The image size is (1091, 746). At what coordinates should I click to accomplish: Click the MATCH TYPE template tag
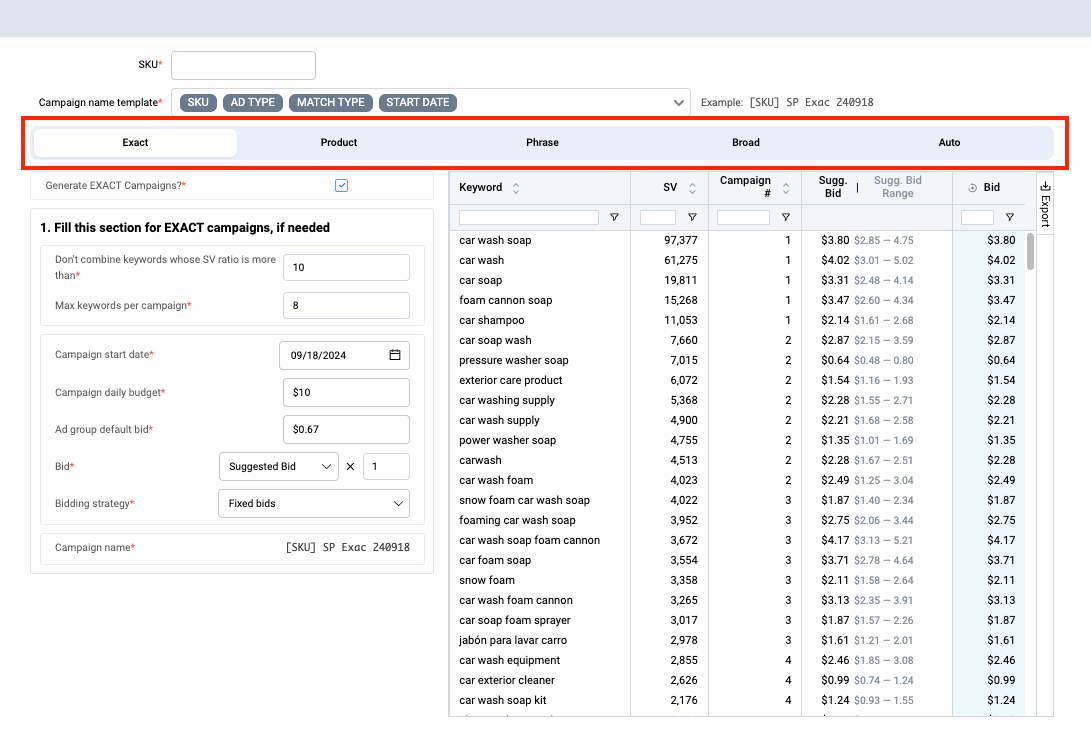(331, 102)
